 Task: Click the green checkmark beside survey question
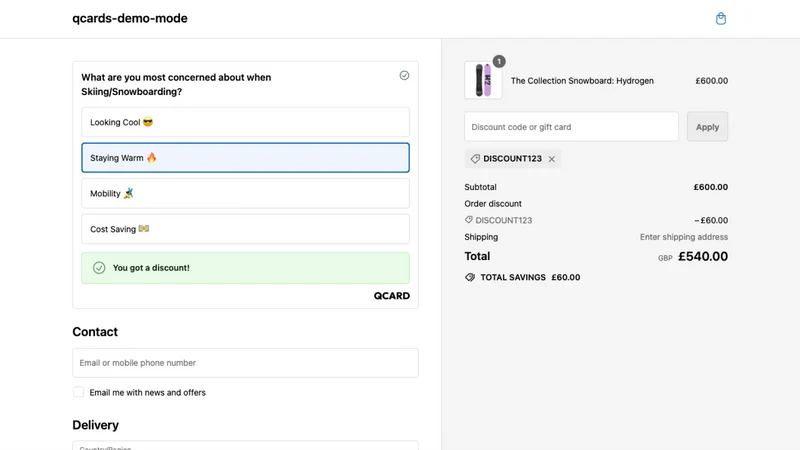(x=404, y=76)
